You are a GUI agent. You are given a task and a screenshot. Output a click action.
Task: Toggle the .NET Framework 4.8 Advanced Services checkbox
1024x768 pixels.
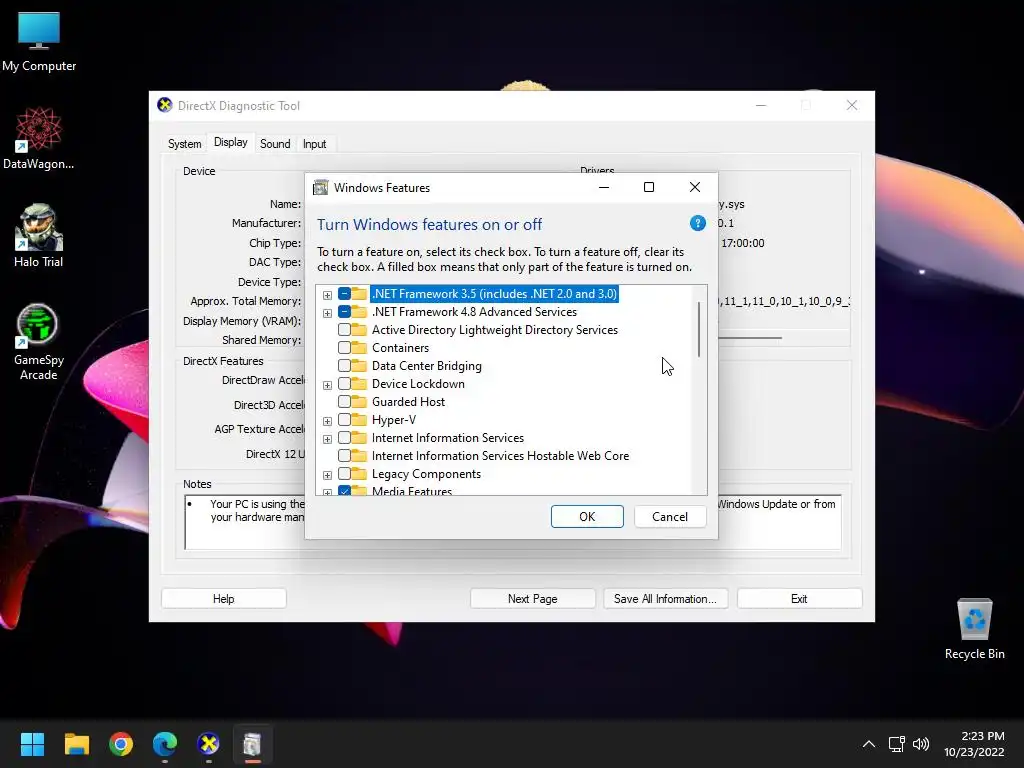tap(344, 312)
